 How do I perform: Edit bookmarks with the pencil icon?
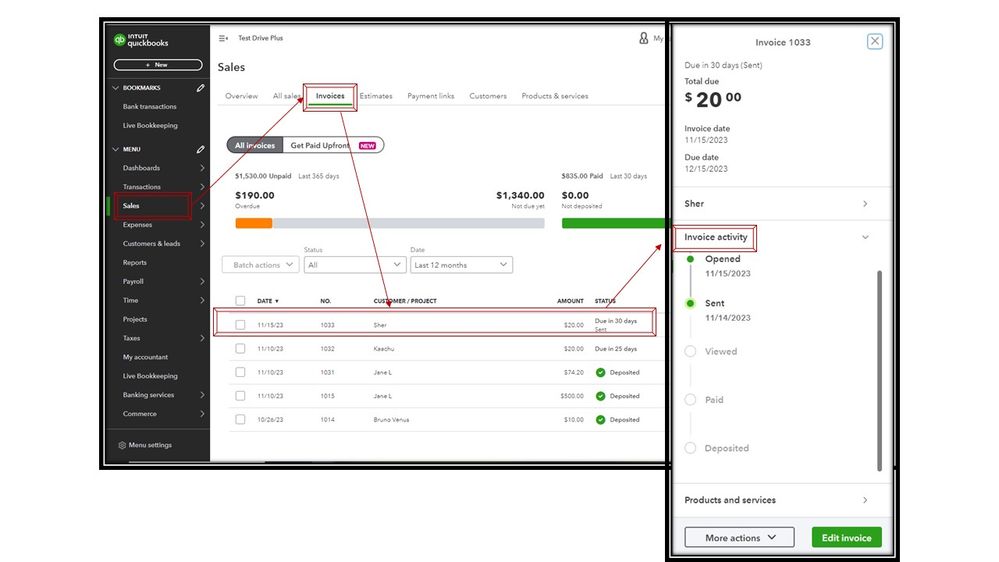201,88
